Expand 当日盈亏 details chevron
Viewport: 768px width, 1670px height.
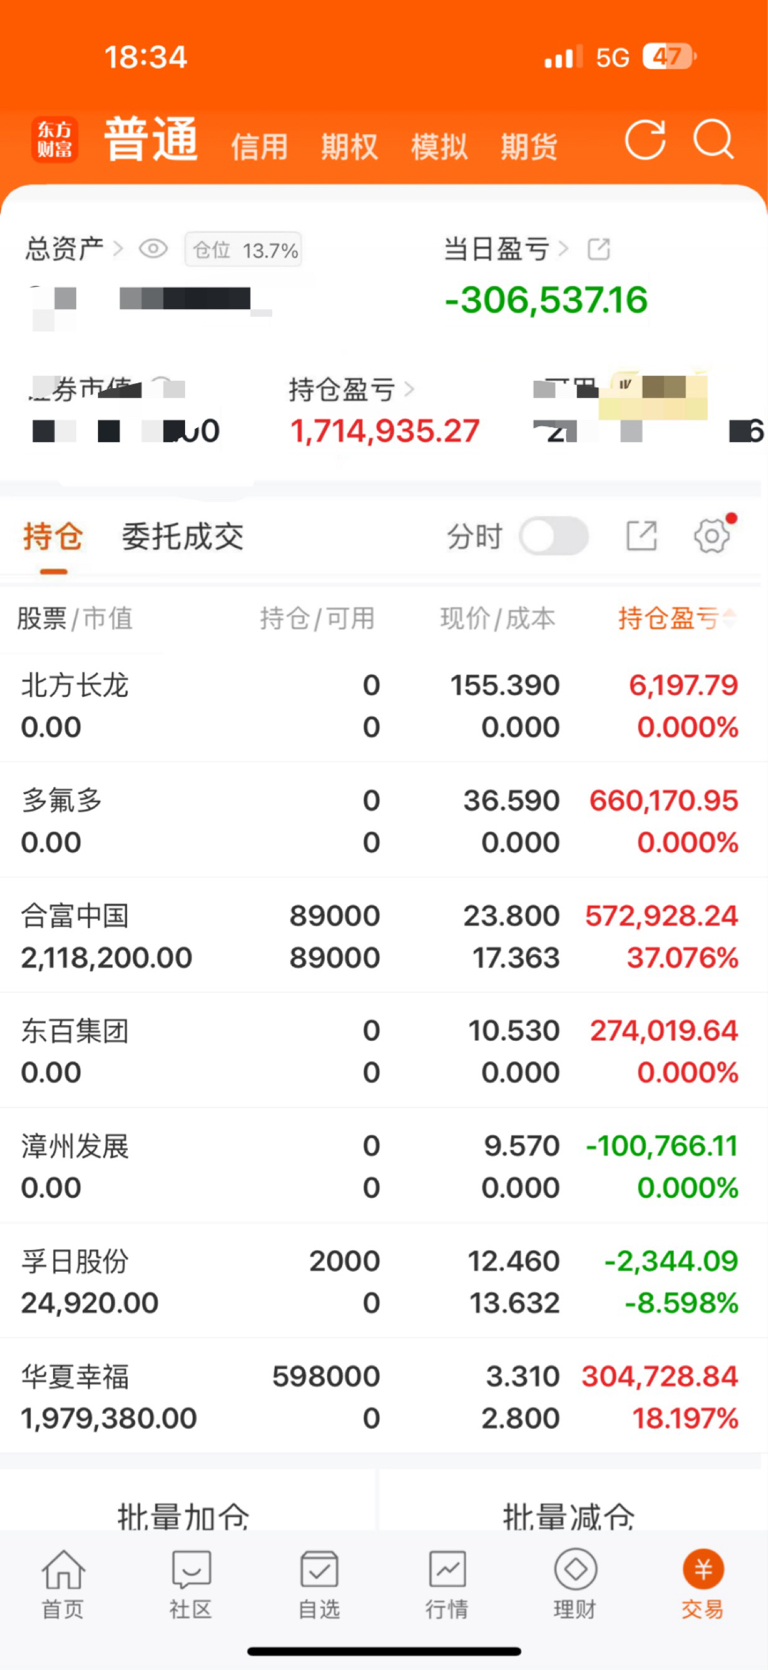click(x=564, y=248)
